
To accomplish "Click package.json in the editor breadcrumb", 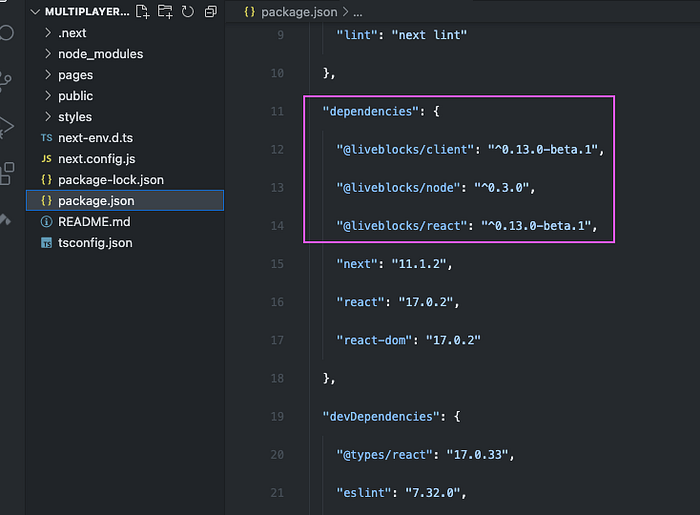I will [x=296, y=12].
